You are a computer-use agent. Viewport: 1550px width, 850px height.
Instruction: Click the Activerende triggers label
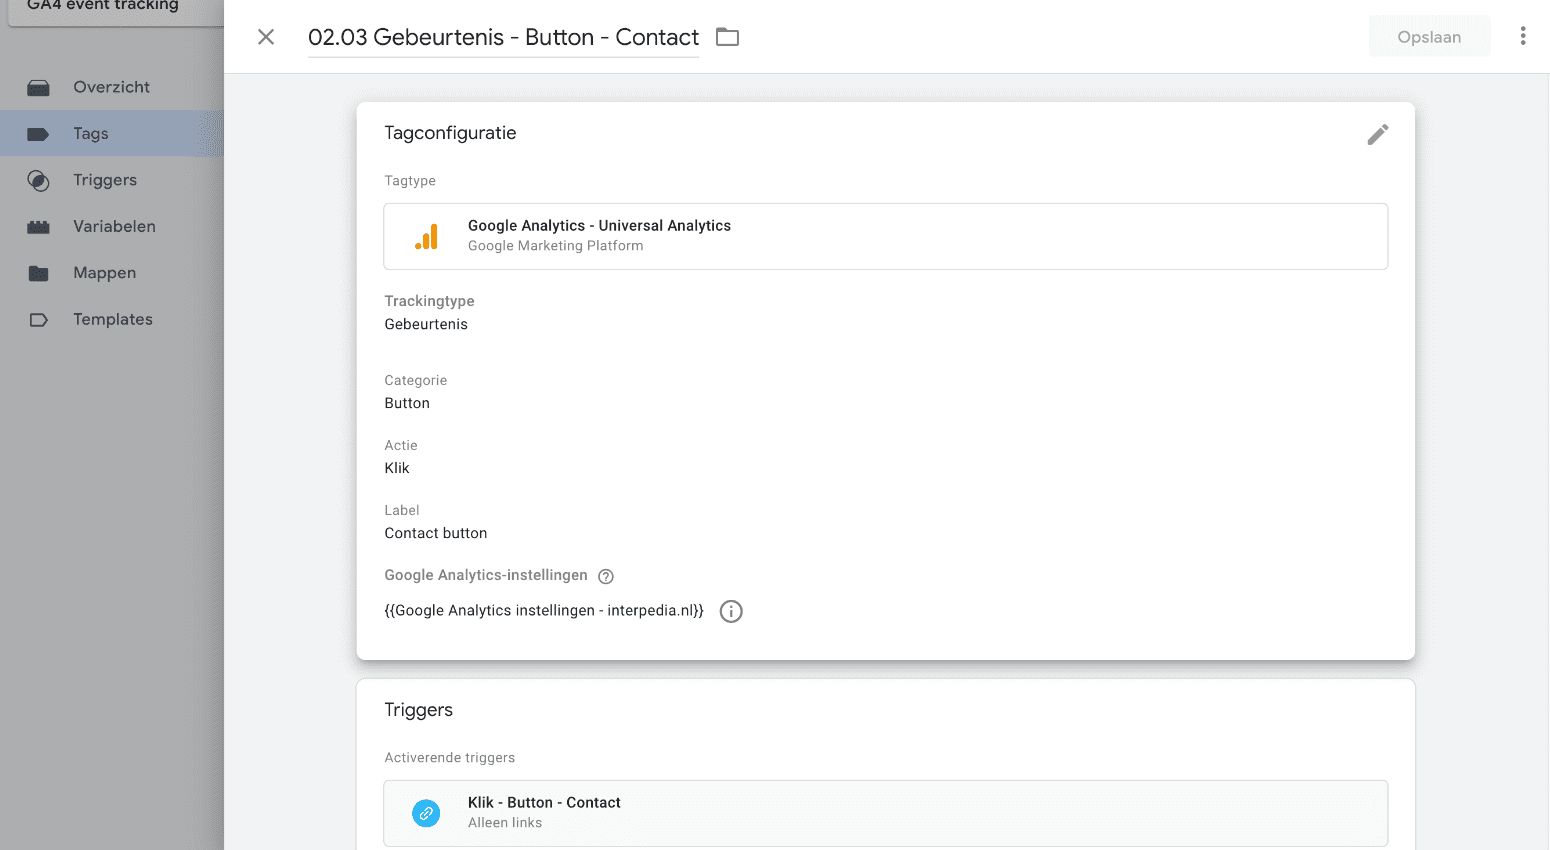click(x=450, y=758)
